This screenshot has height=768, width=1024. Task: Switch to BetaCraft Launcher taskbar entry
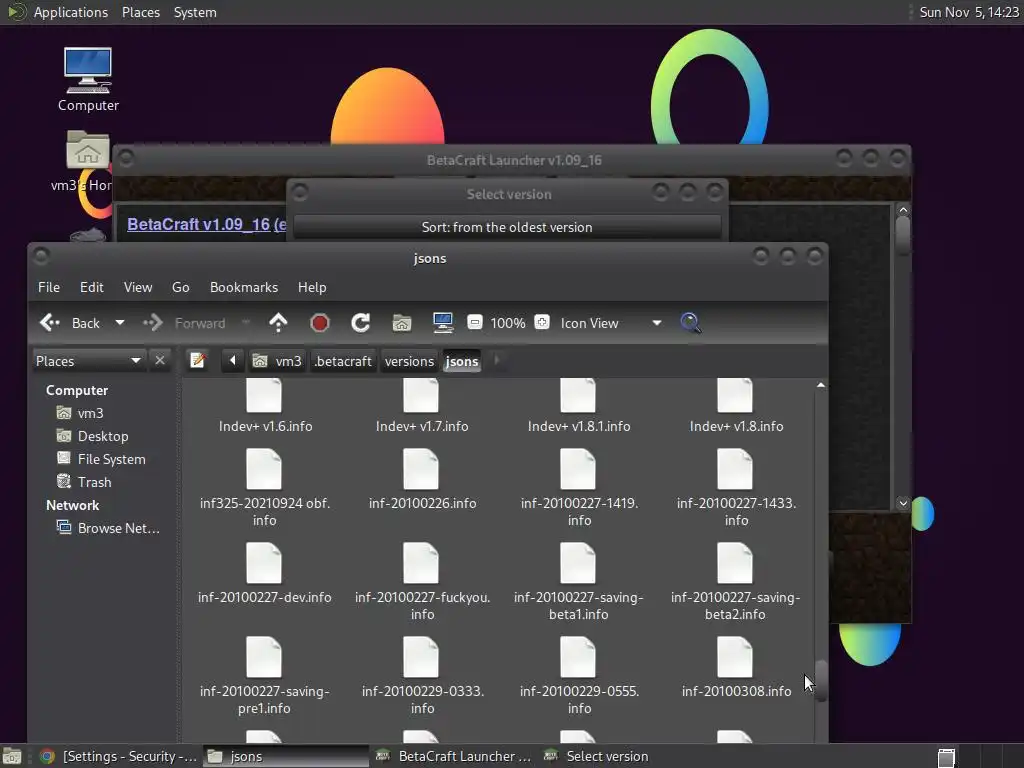pos(455,756)
